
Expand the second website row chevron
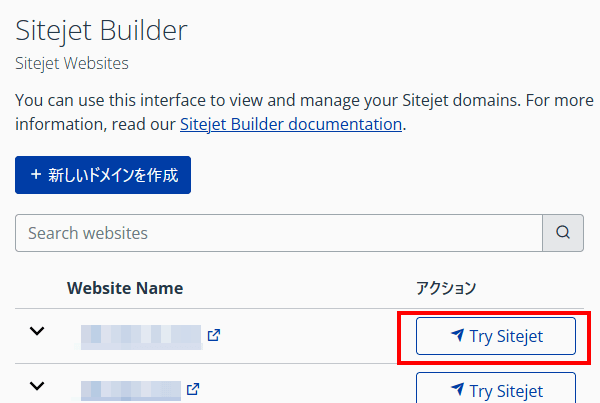37,385
